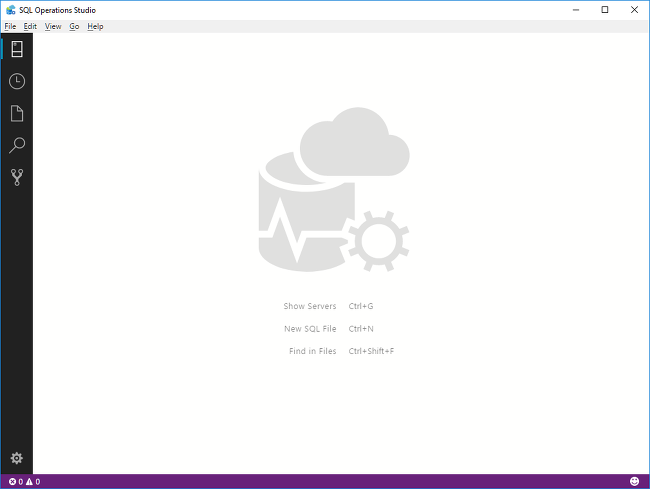This screenshot has width=650, height=489.
Task: Click the Find in Files label
Action: point(313,351)
